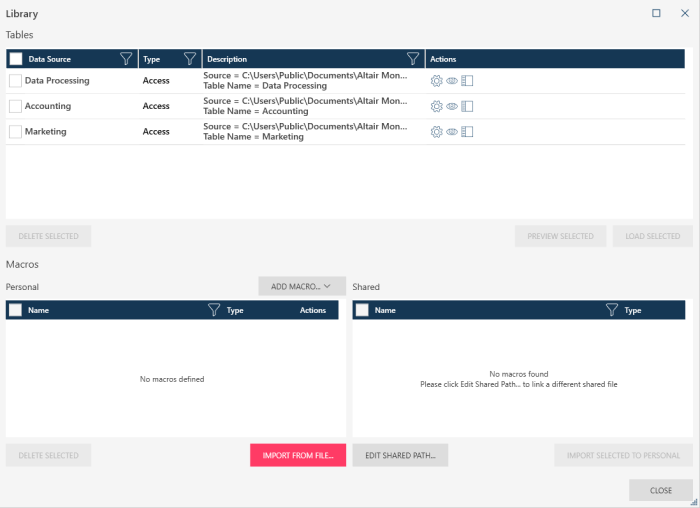This screenshot has height=508, width=700.
Task: Preview Data Processing table with eye icon
Action: [x=451, y=81]
